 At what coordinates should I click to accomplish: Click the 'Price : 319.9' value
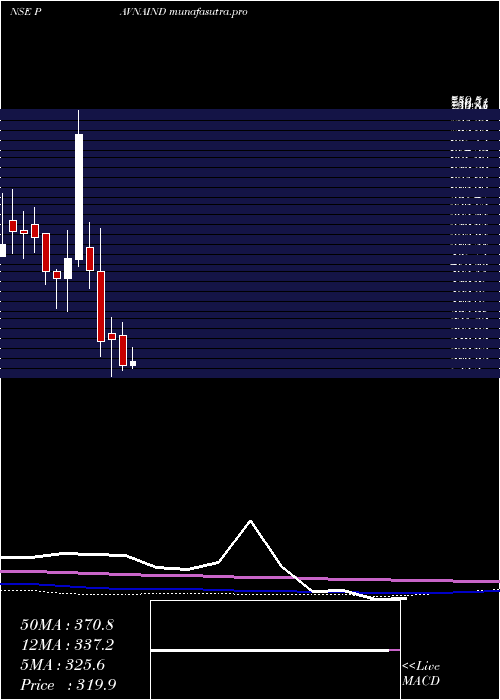click(x=68, y=685)
